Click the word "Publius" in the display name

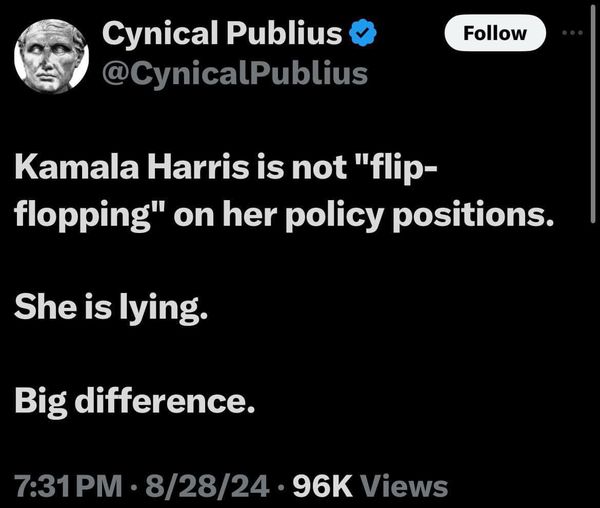(x=284, y=33)
